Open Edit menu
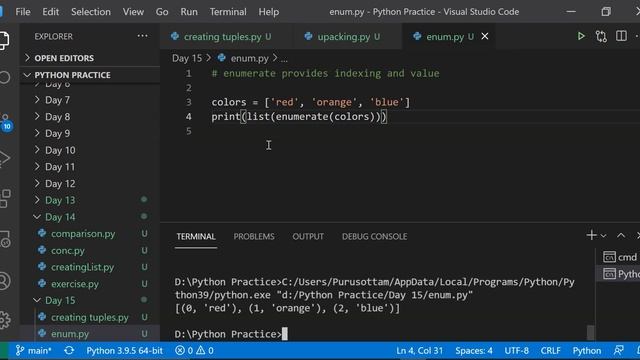Viewport: 640px width, 360px height. (51, 12)
